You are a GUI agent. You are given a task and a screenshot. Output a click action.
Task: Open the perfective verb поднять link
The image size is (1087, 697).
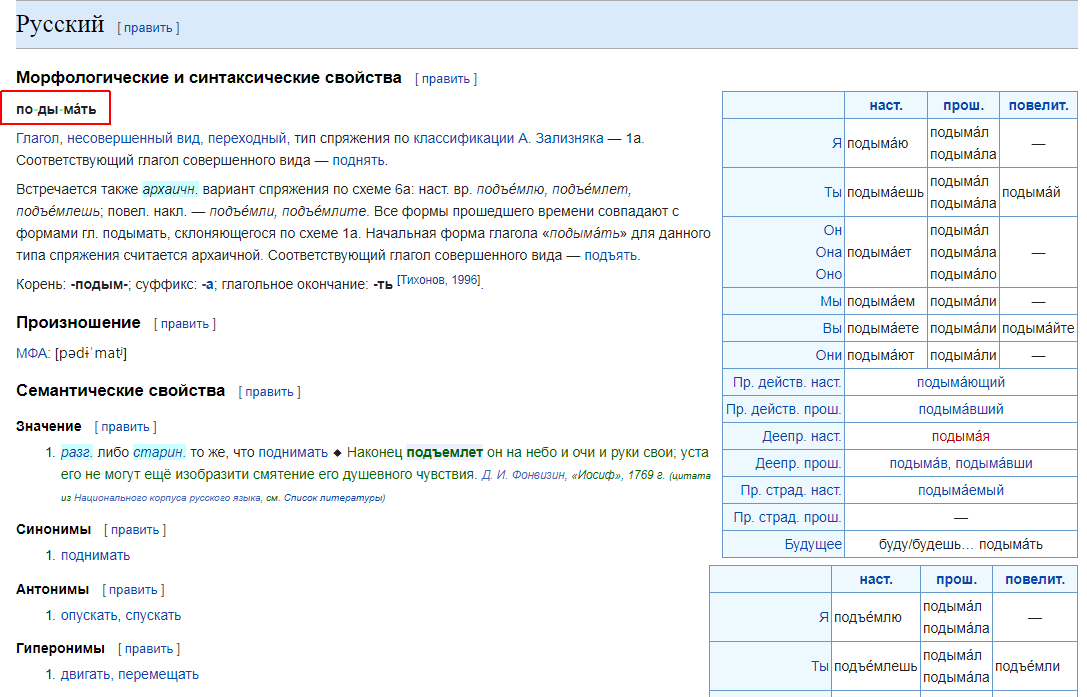(358, 160)
